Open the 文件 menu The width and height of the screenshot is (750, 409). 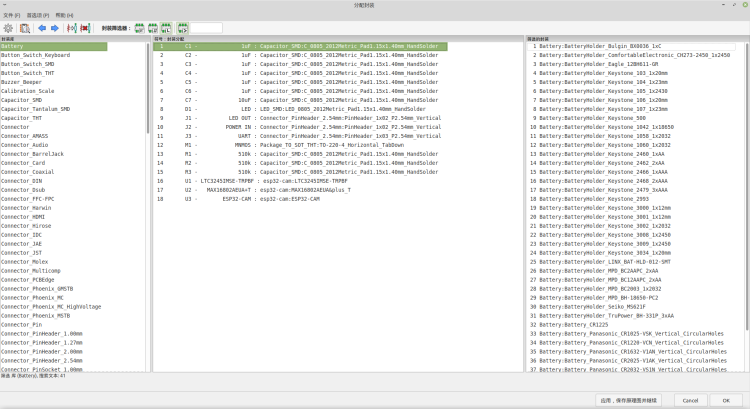[x=11, y=15]
